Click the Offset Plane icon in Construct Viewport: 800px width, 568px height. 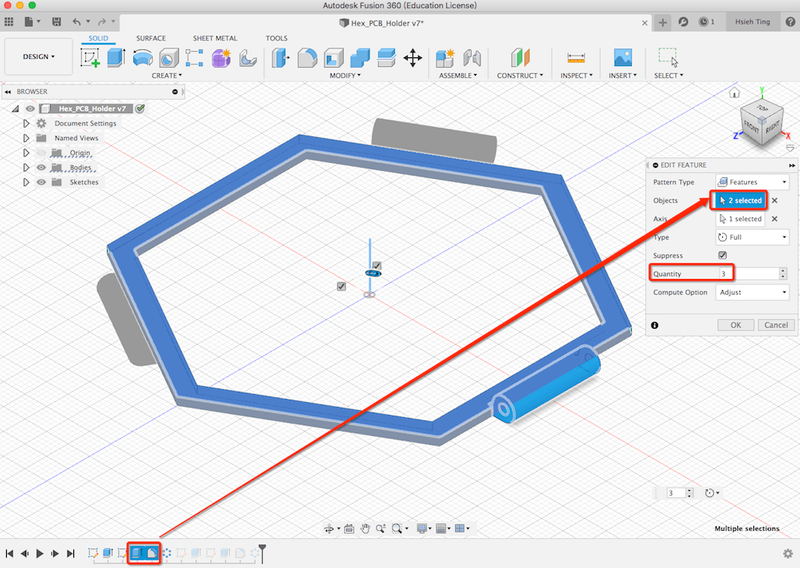tap(518, 58)
